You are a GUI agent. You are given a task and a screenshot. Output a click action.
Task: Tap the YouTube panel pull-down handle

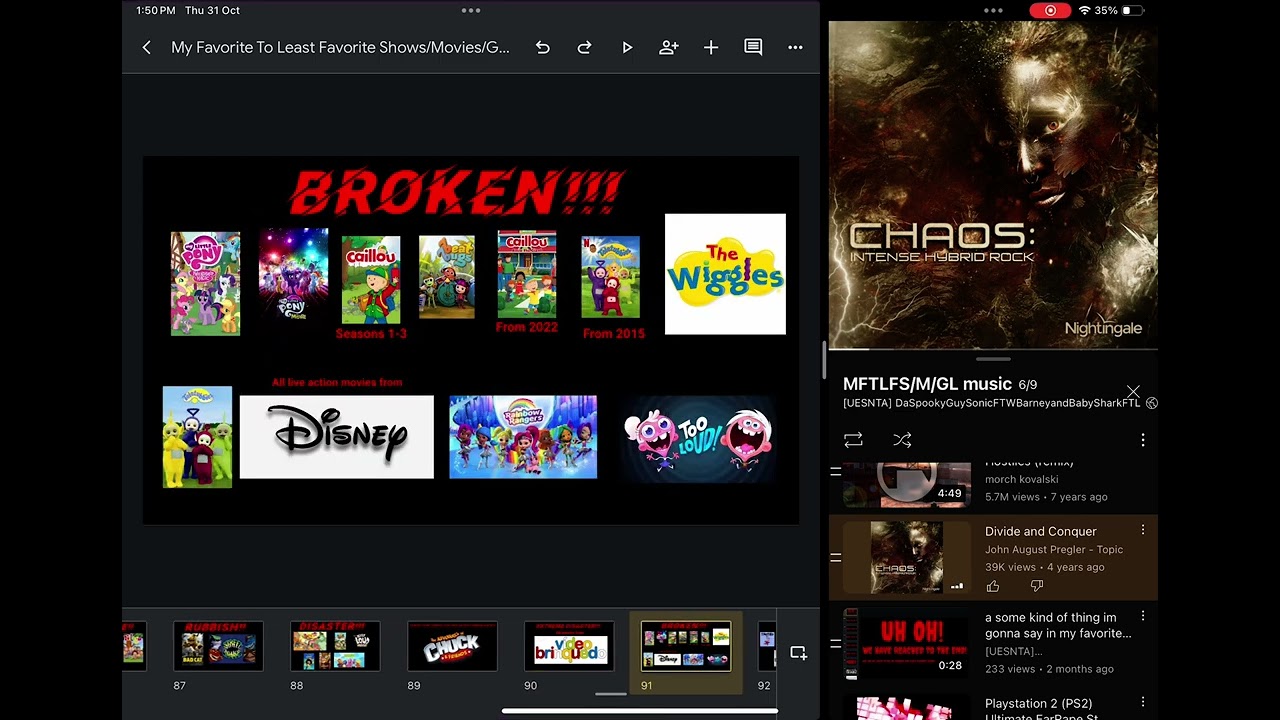(993, 359)
